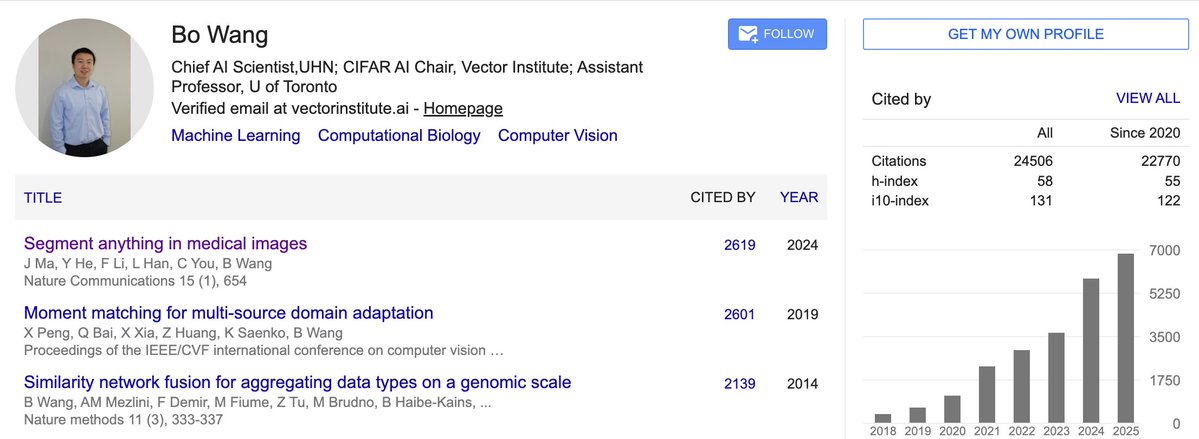Image resolution: width=1199 pixels, height=439 pixels.
Task: Open the Homepage link
Action: pos(463,108)
